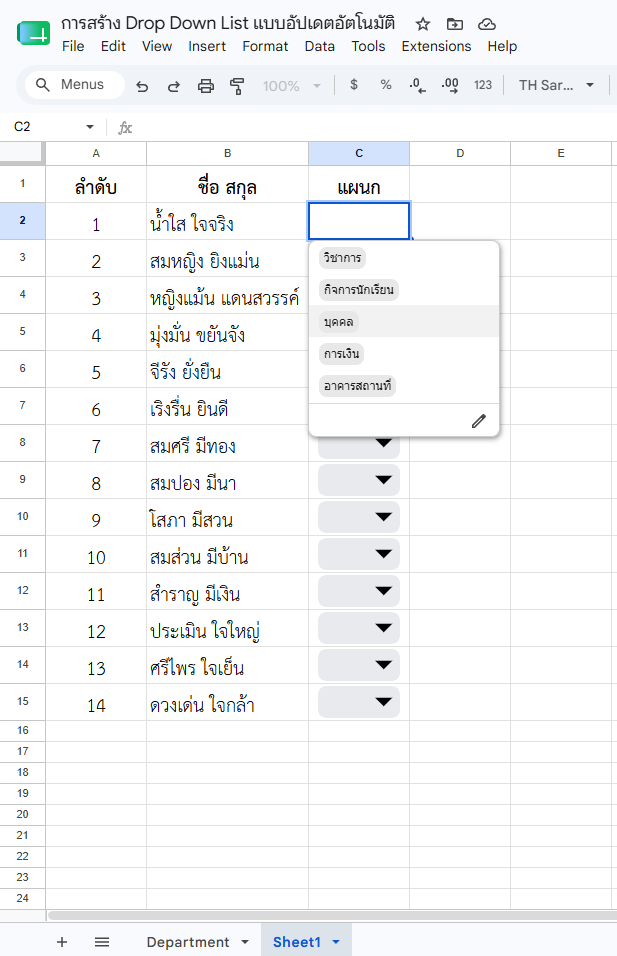Select column D header
The height and width of the screenshot is (956, 617).
pyautogui.click(x=460, y=154)
